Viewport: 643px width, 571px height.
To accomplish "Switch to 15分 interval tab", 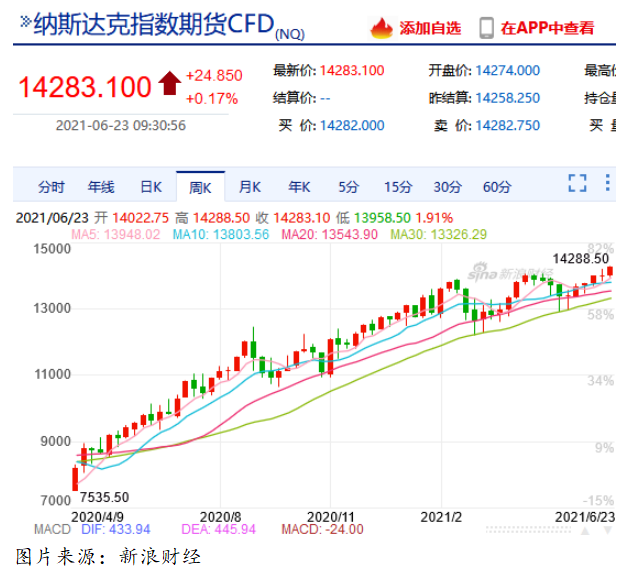I will click(x=398, y=187).
